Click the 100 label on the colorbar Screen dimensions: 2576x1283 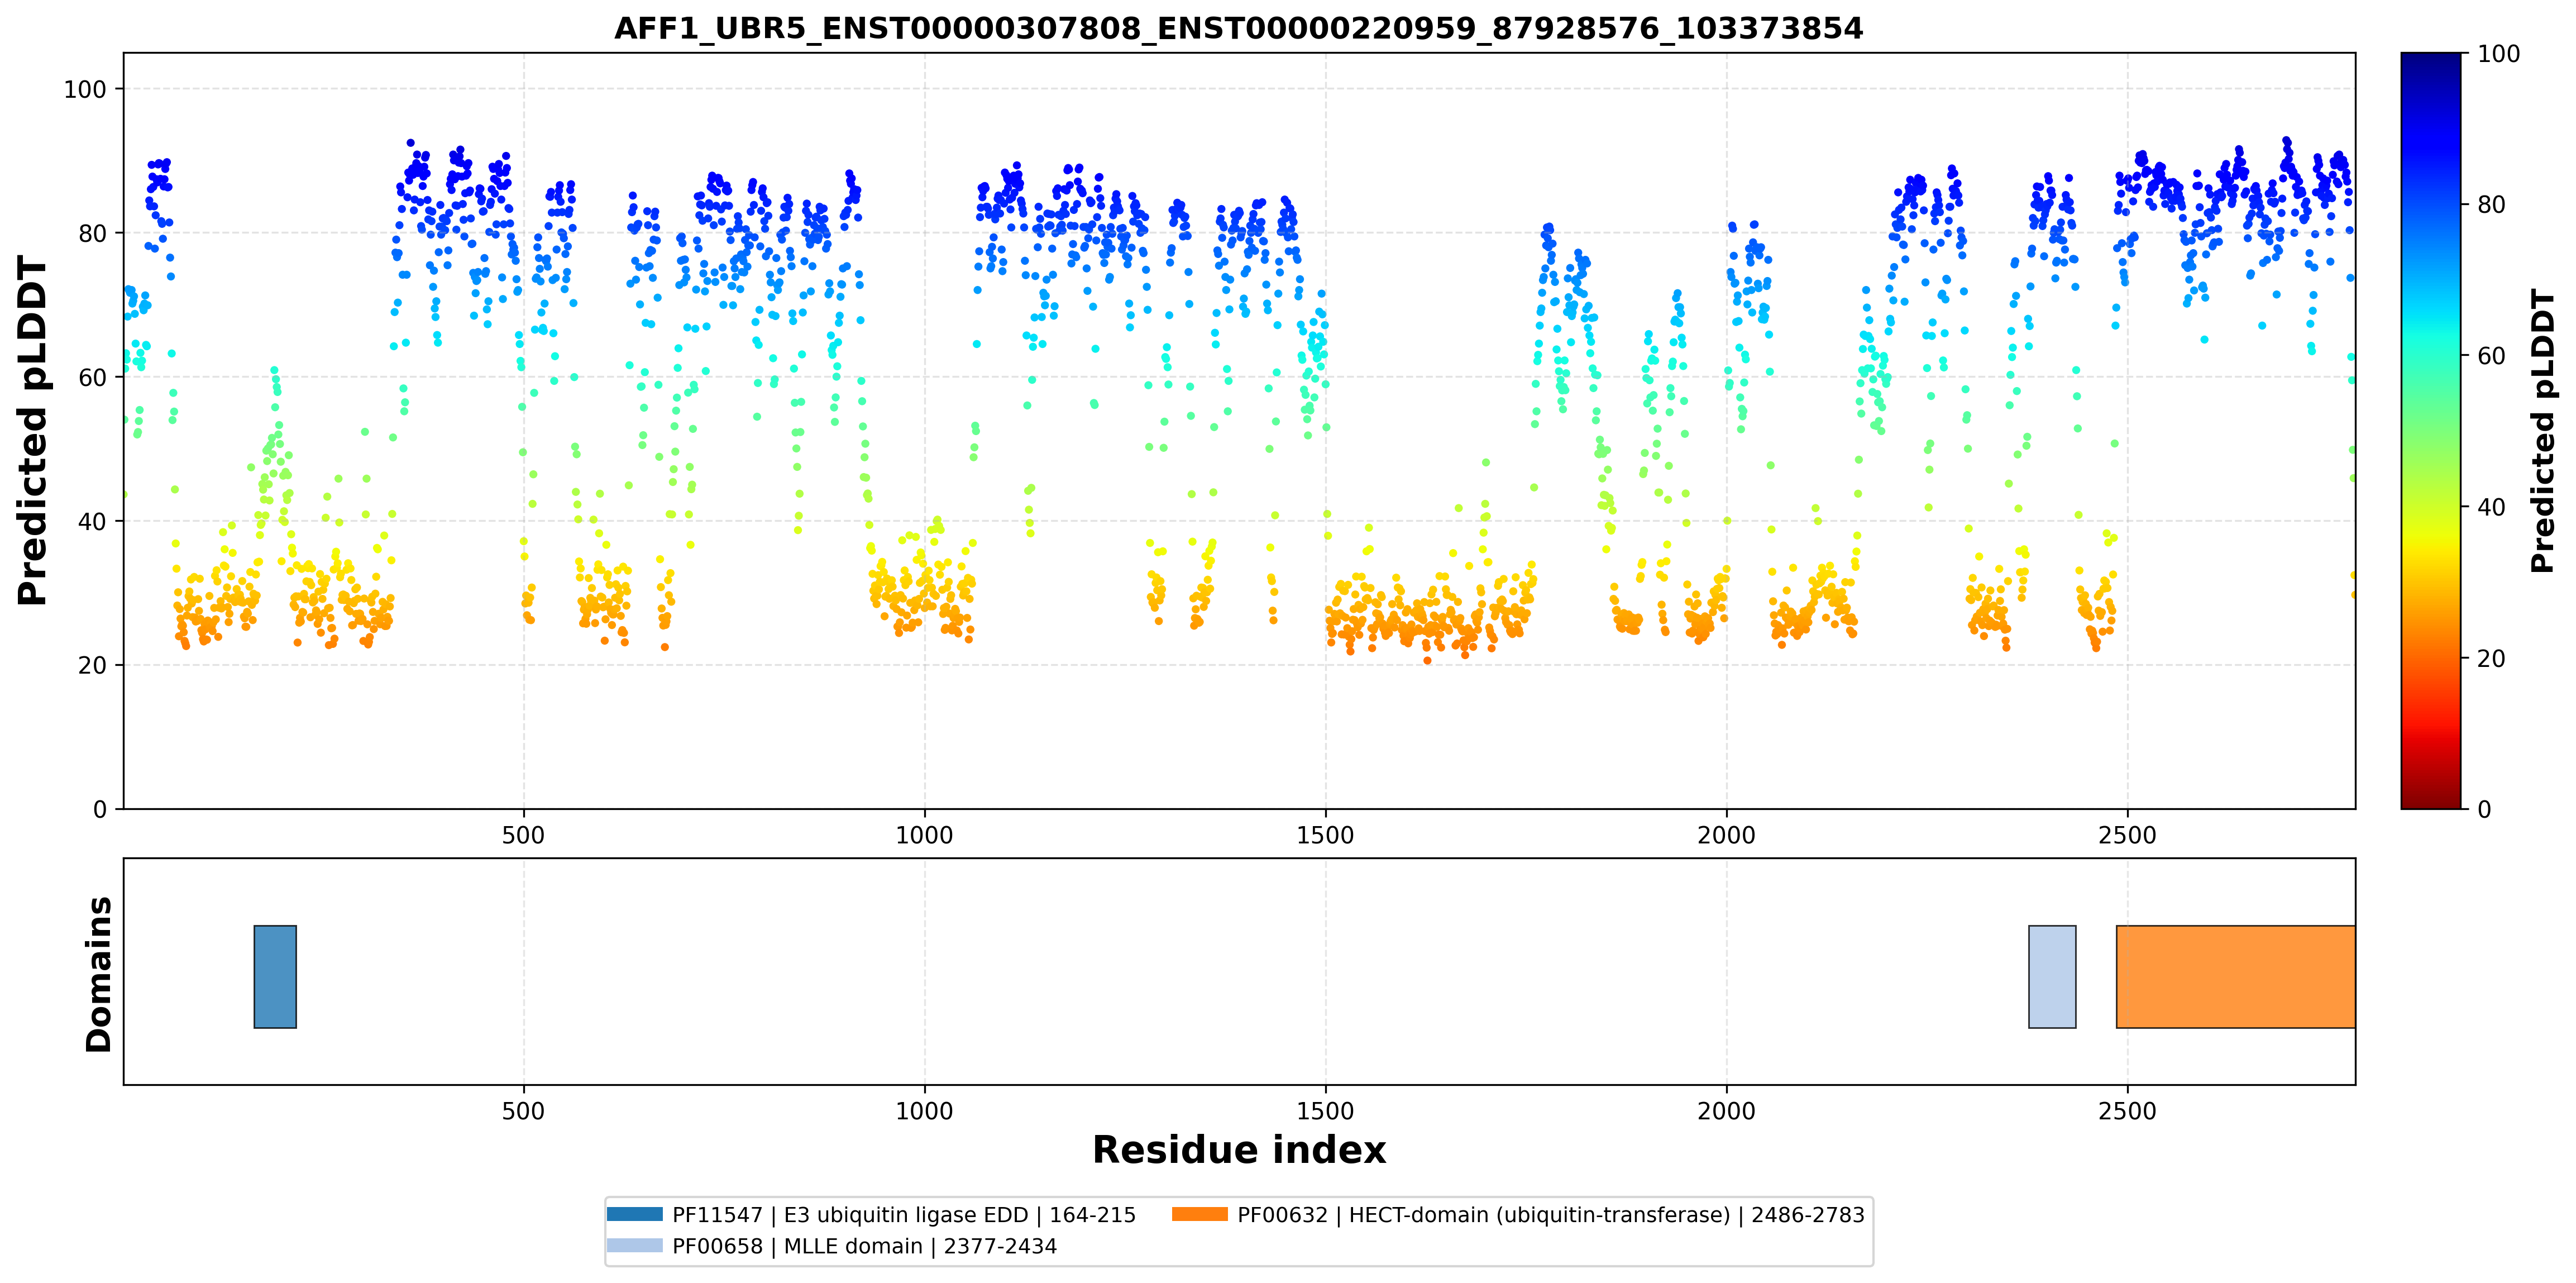(x=2498, y=54)
